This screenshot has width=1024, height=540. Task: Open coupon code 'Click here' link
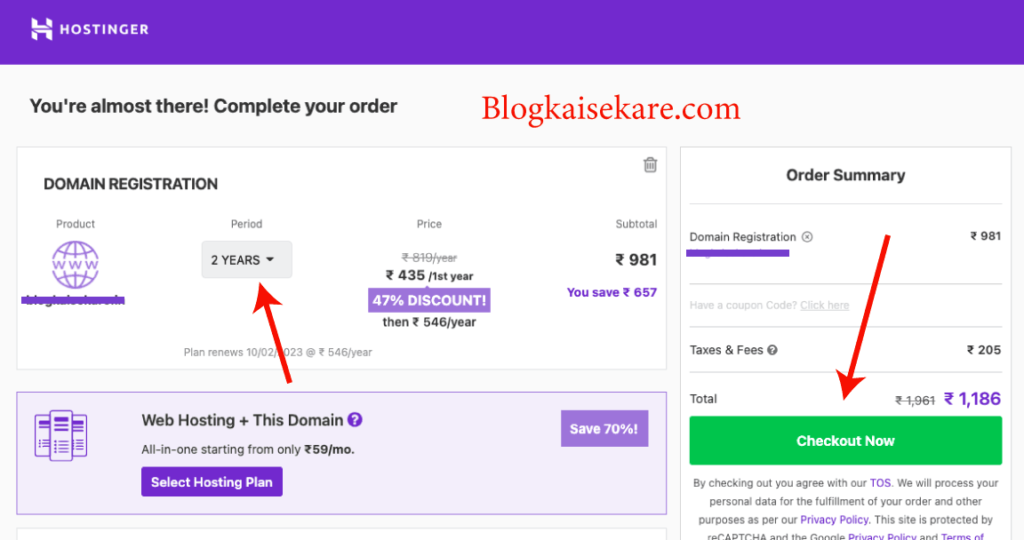824,305
